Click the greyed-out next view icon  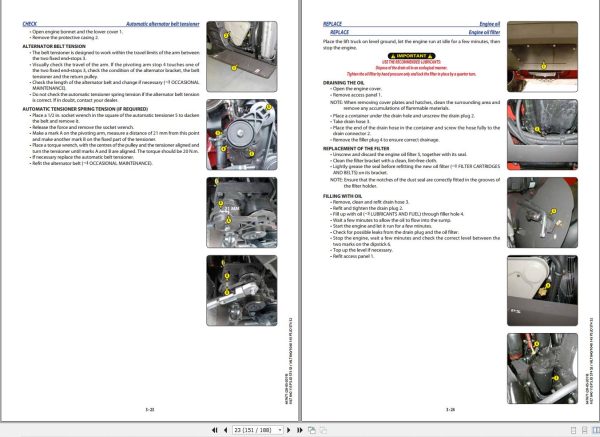(x=323, y=430)
